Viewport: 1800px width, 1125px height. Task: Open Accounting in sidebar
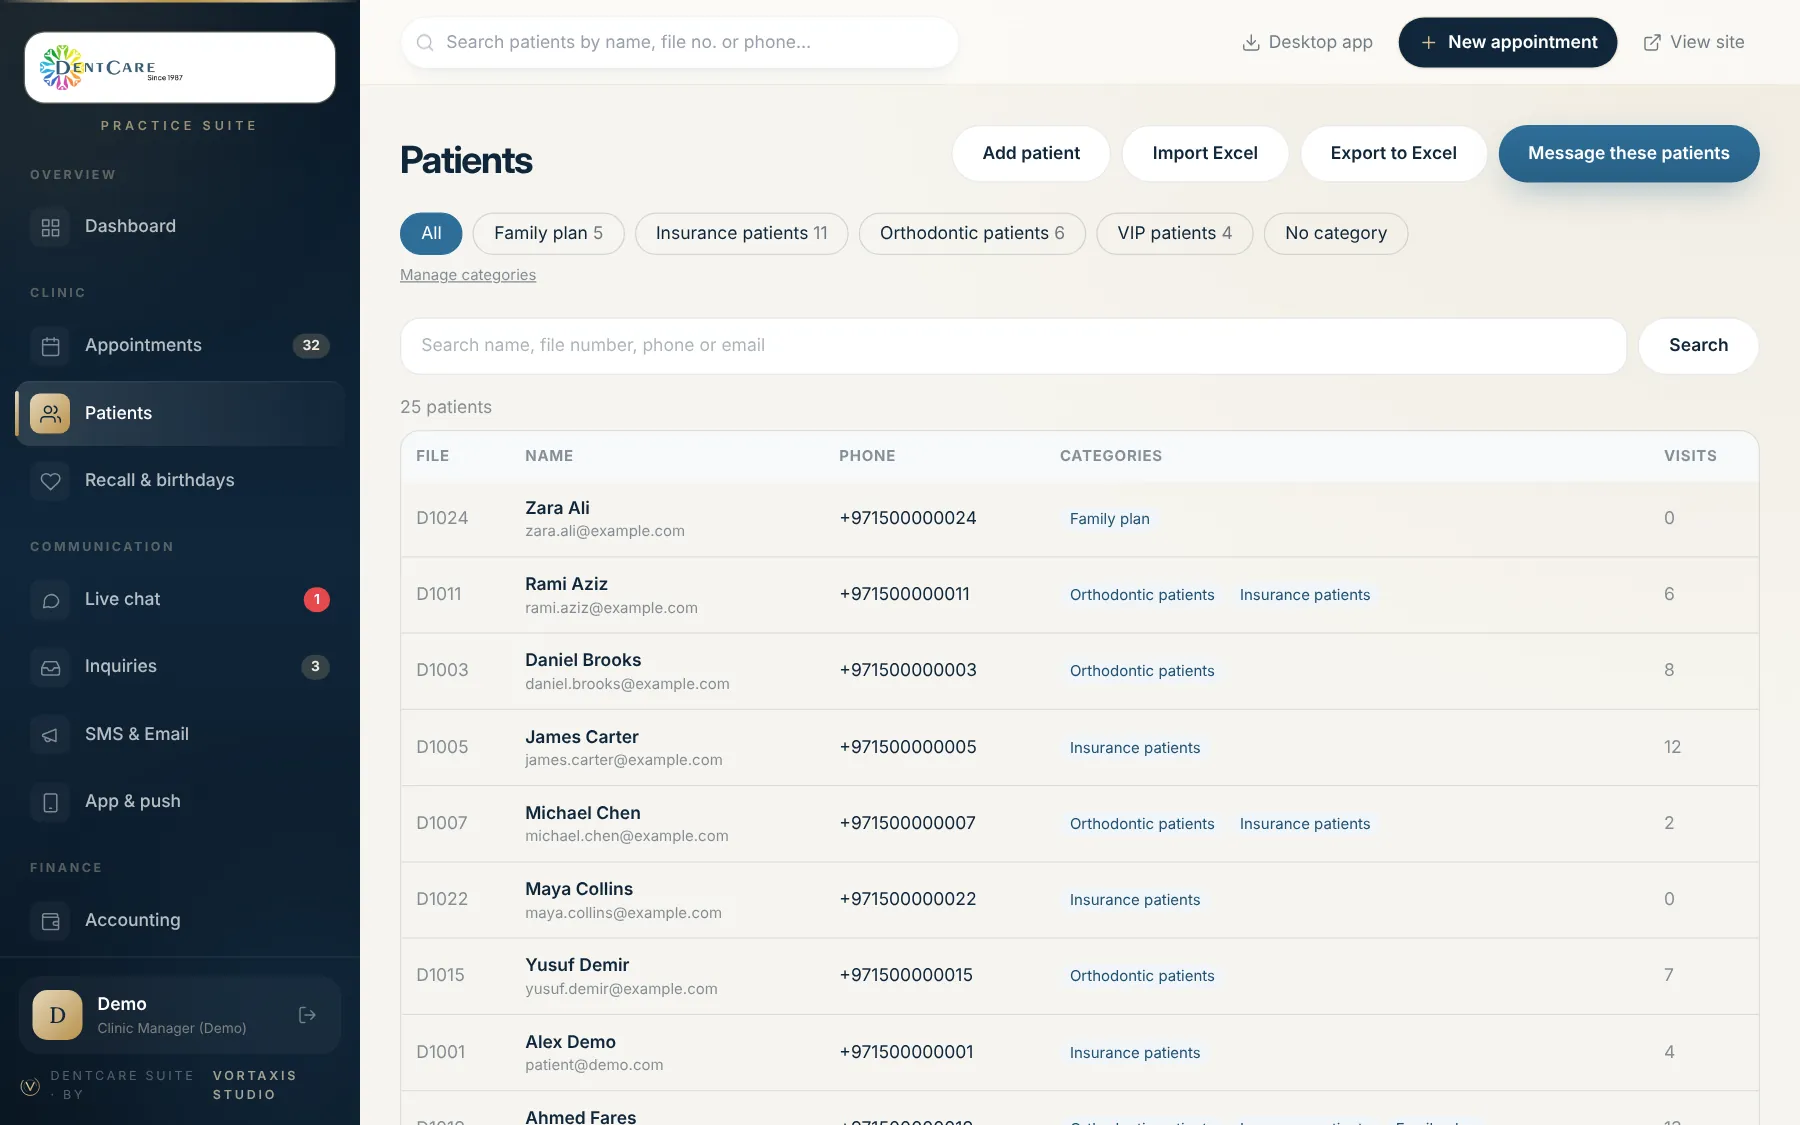click(x=180, y=921)
